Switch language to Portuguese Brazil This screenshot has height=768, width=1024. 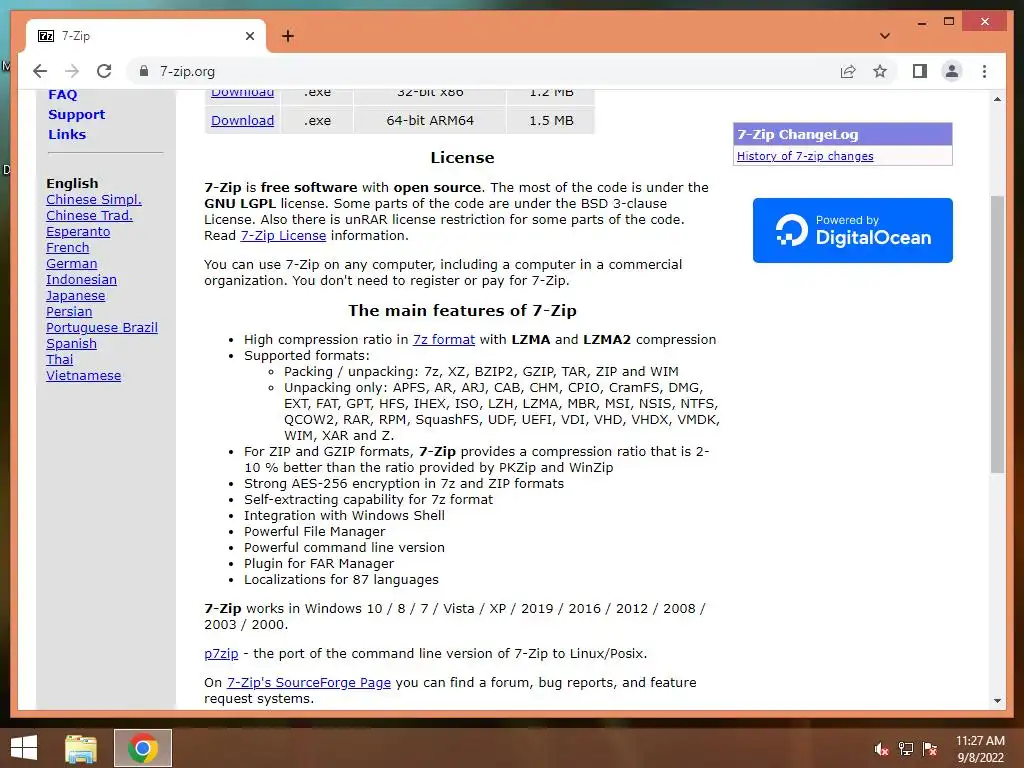(x=102, y=327)
